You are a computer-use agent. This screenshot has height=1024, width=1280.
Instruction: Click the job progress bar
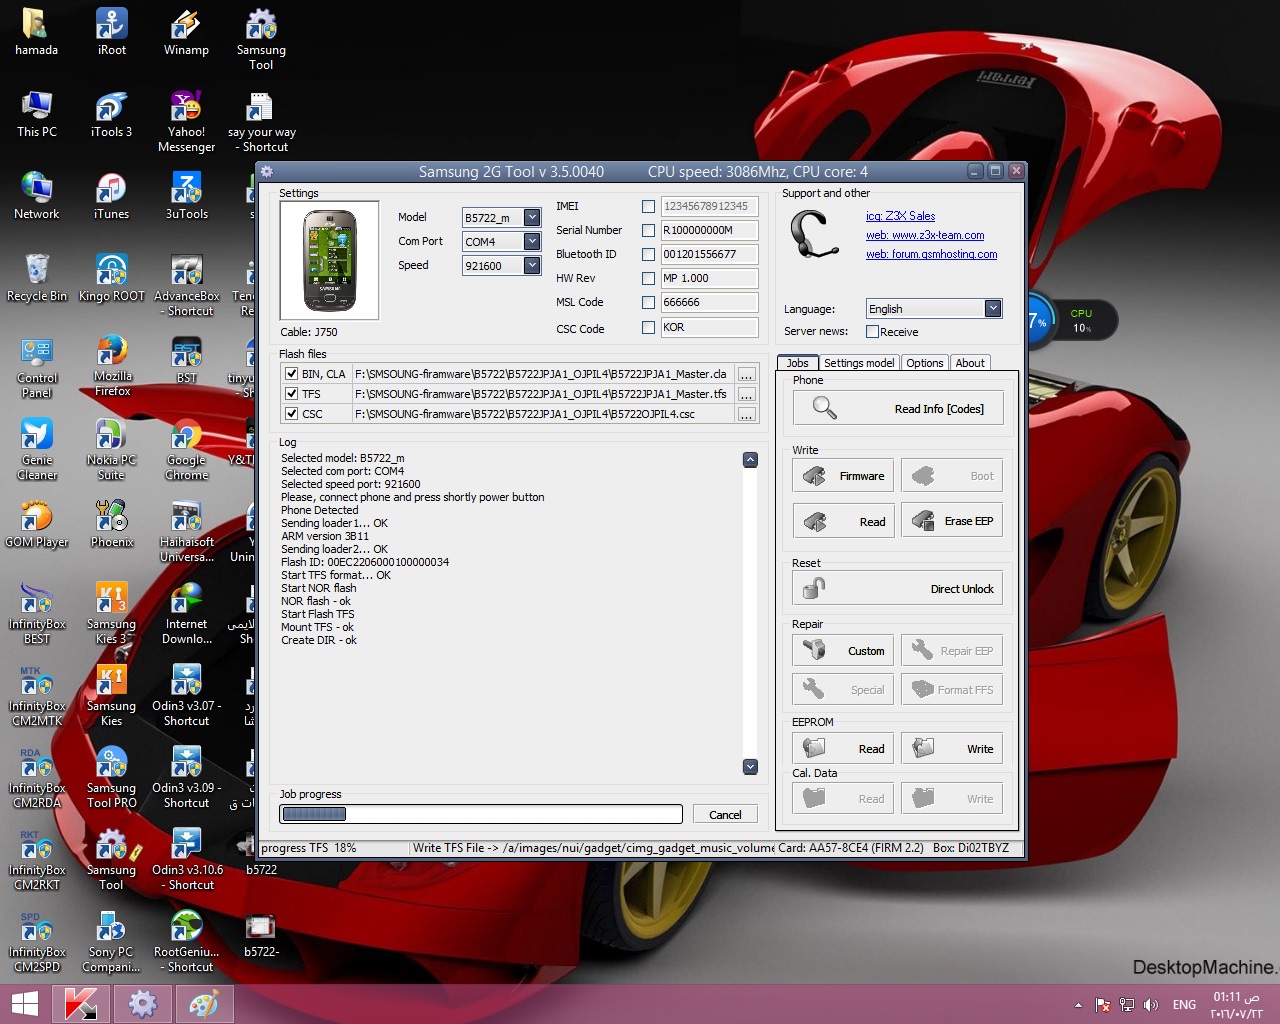481,815
